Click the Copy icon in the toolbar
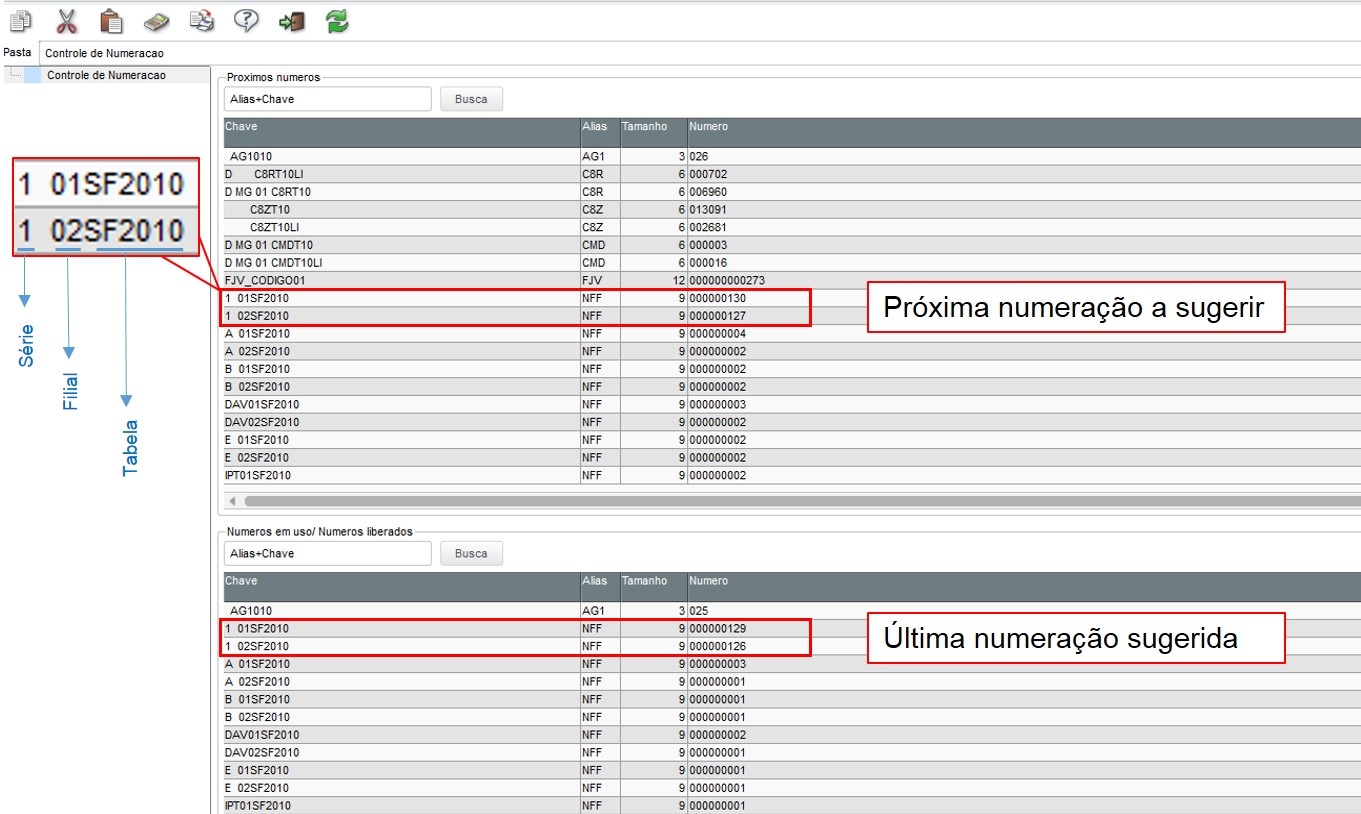Image resolution: width=1361 pixels, height=814 pixels. pyautogui.click(x=20, y=20)
